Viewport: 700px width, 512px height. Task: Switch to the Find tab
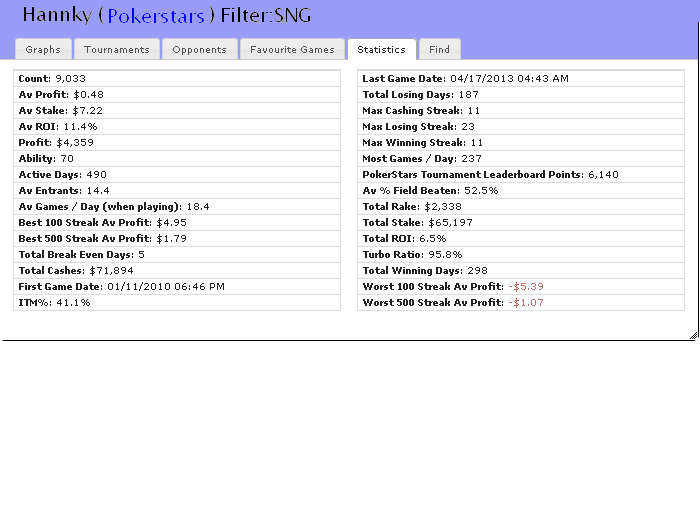[440, 49]
